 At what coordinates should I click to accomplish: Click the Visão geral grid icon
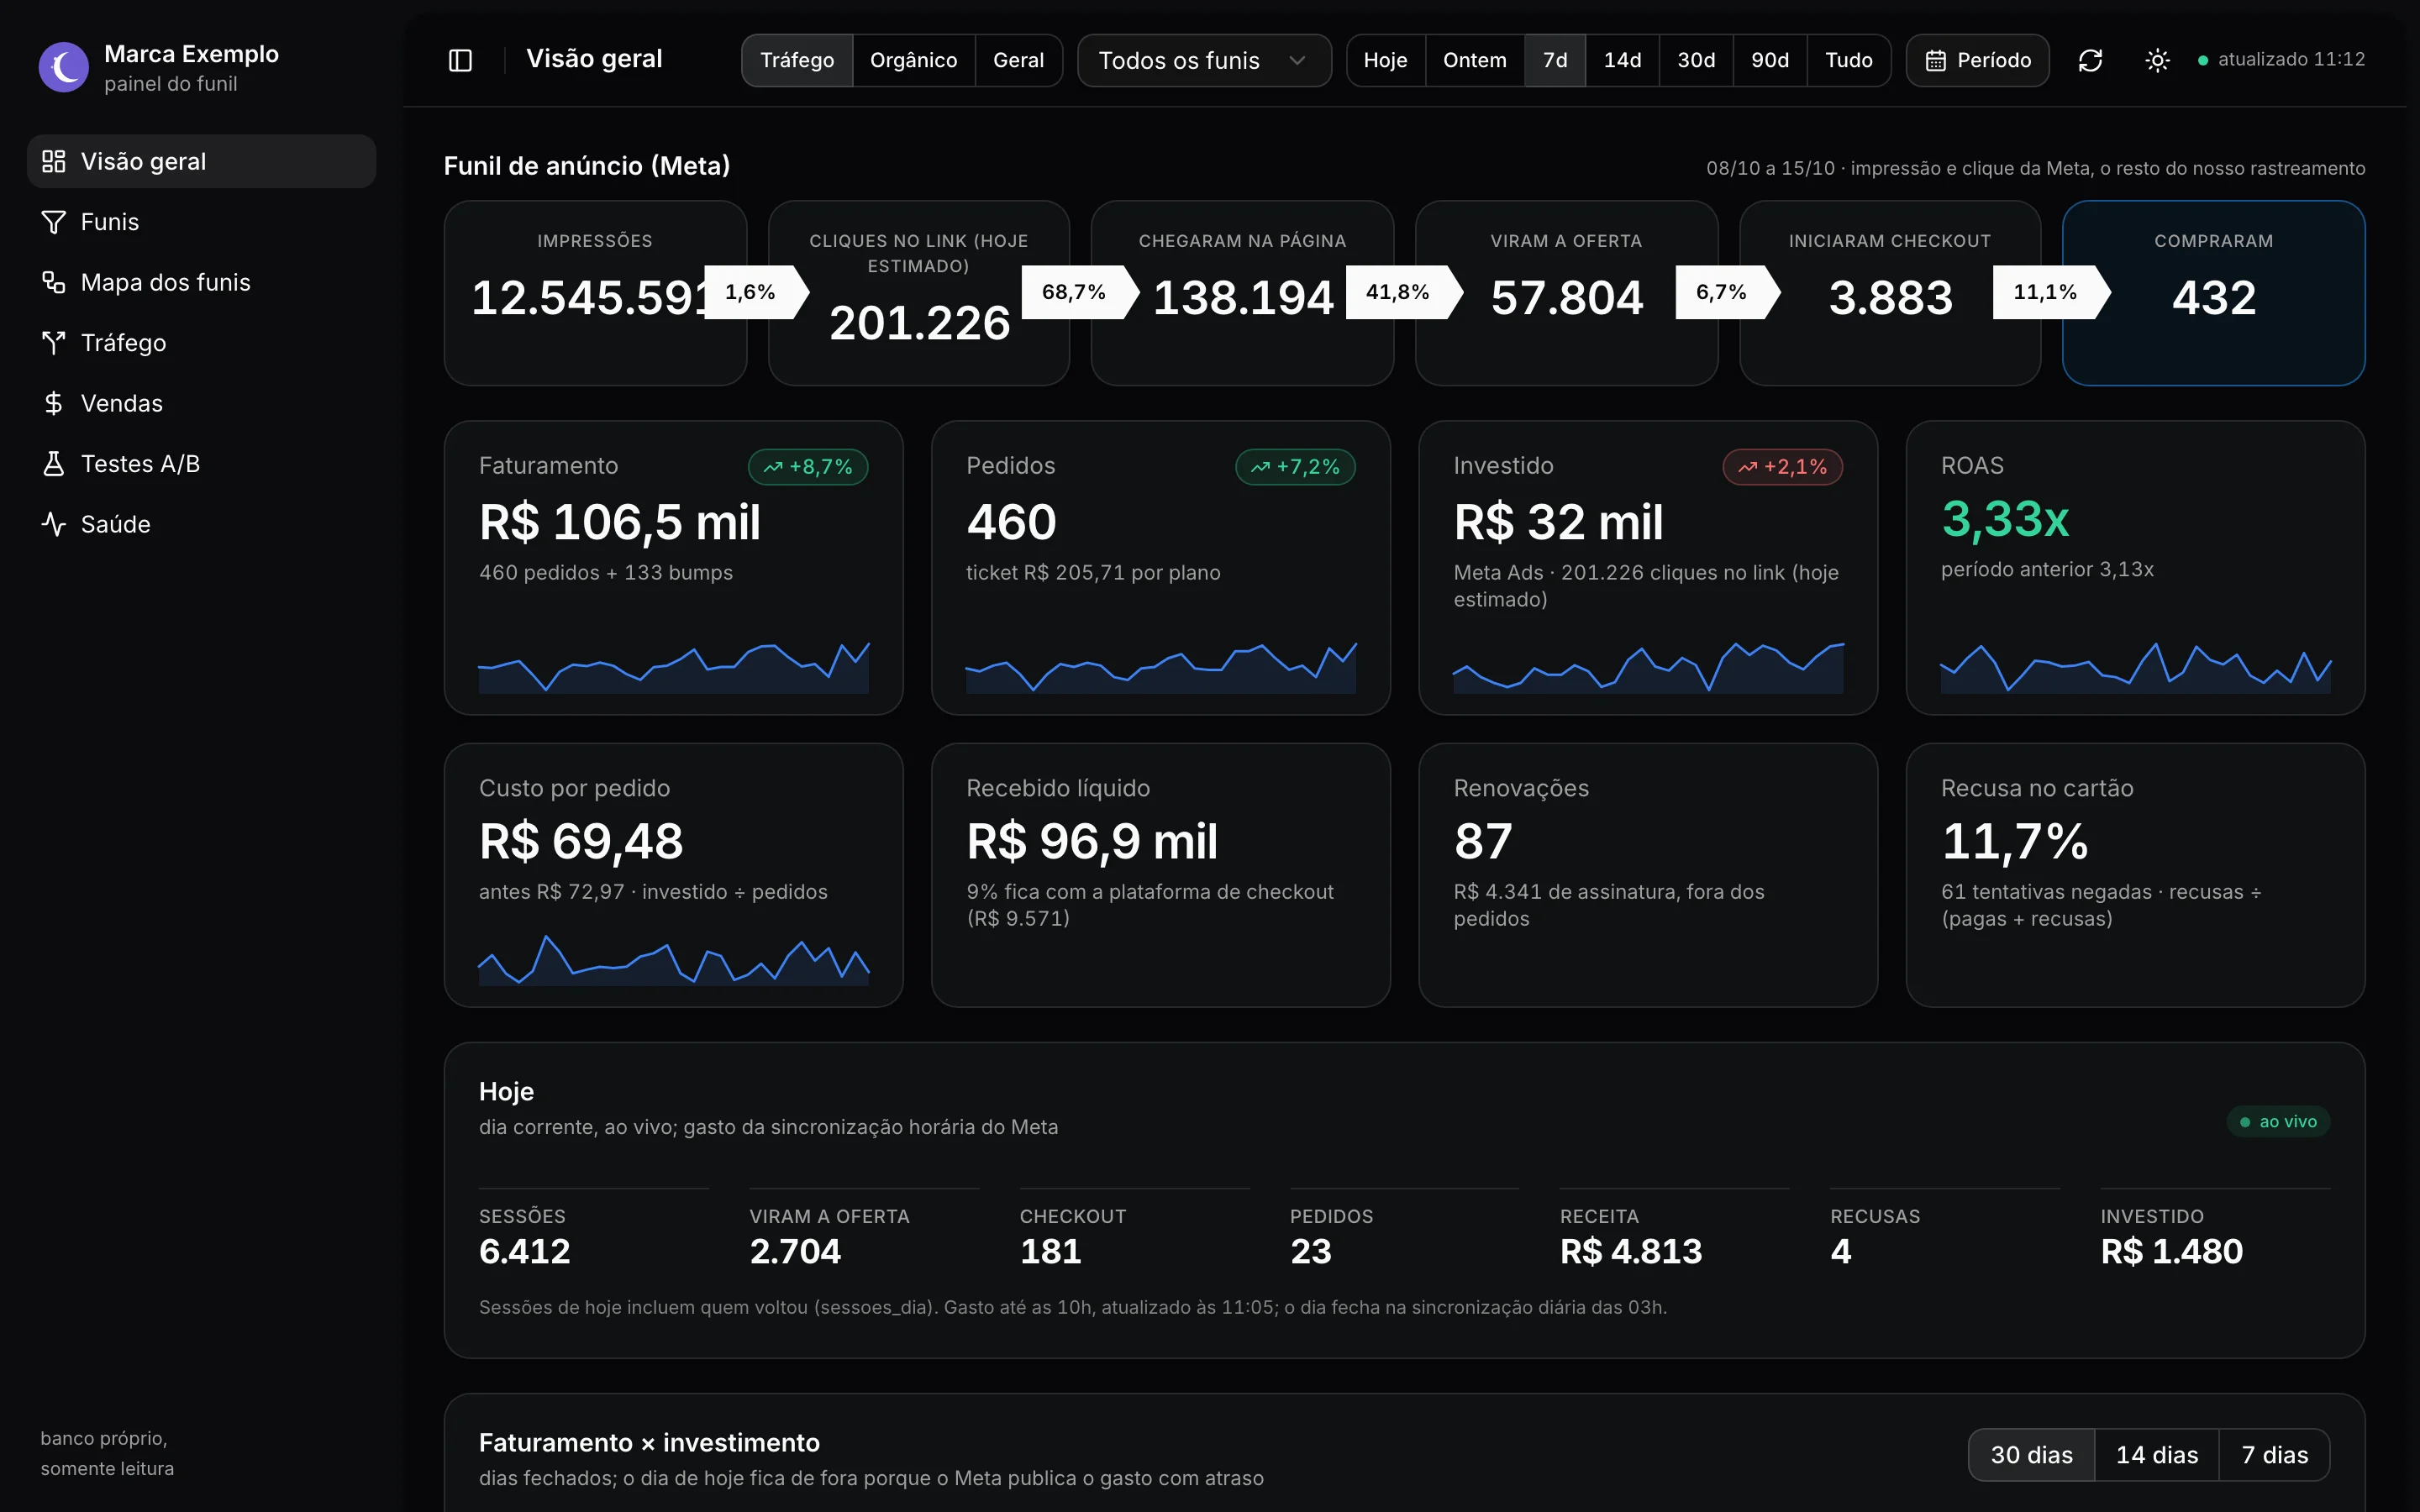pos(53,161)
